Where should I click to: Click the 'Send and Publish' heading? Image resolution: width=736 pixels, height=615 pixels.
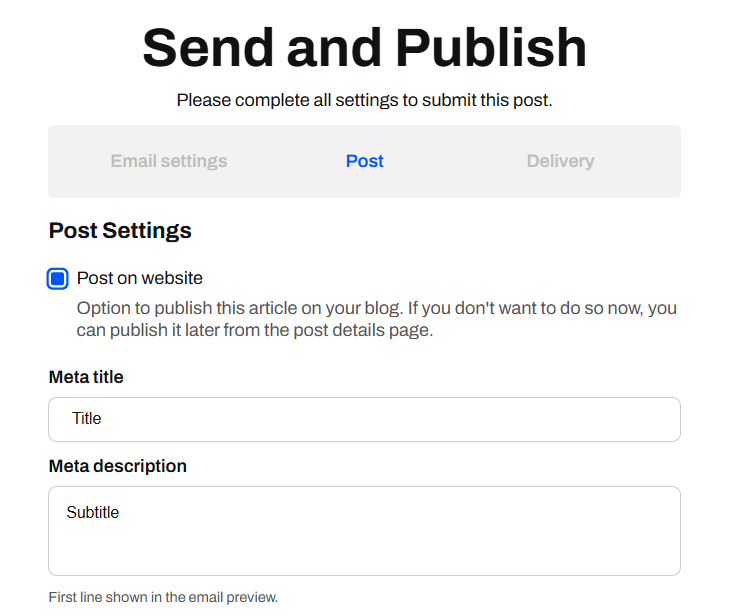click(x=364, y=48)
